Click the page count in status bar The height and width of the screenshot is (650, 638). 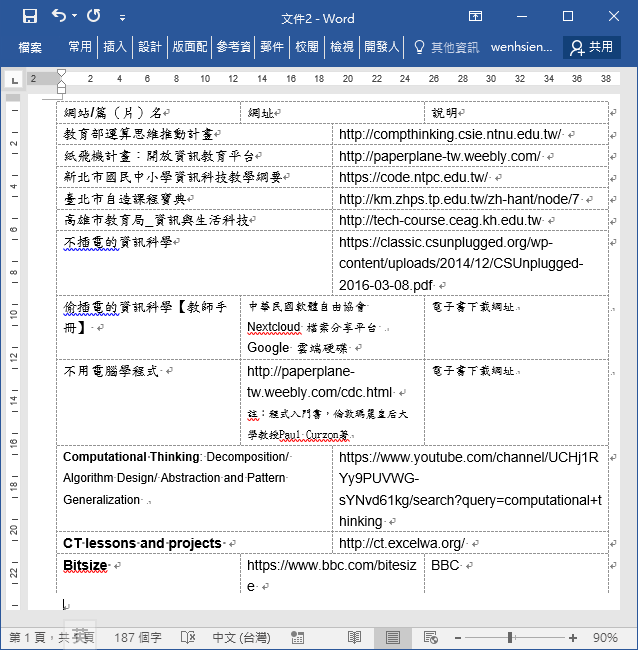click(x=52, y=638)
